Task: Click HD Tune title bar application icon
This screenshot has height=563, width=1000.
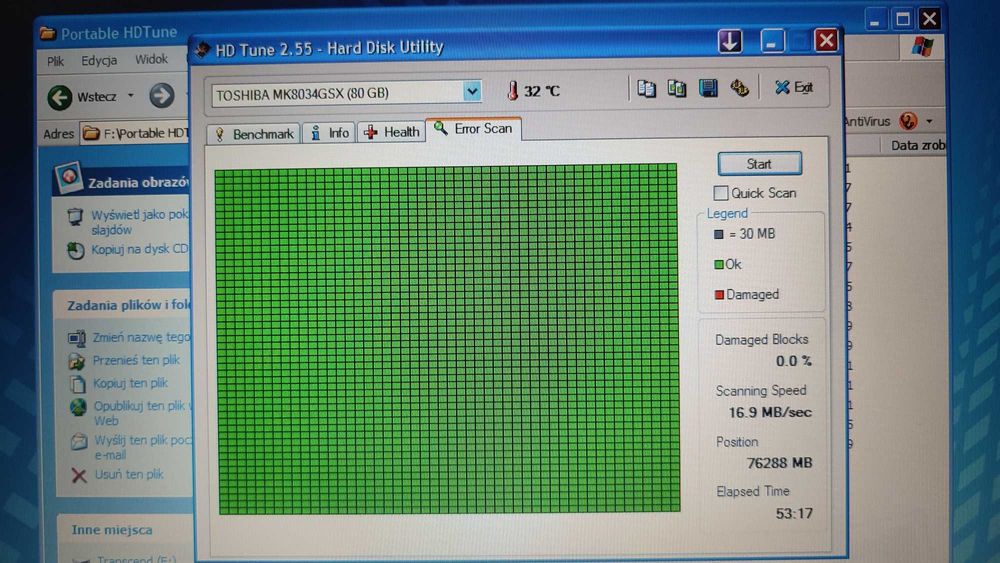Action: [x=202, y=50]
